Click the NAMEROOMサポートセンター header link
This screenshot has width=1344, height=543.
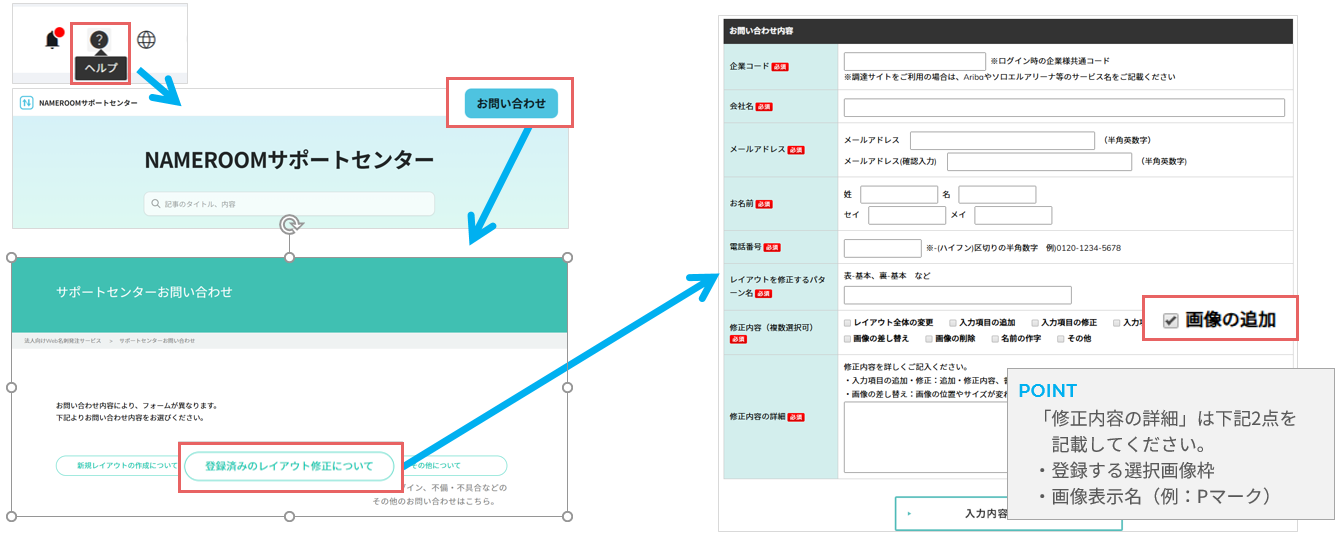tap(89, 103)
